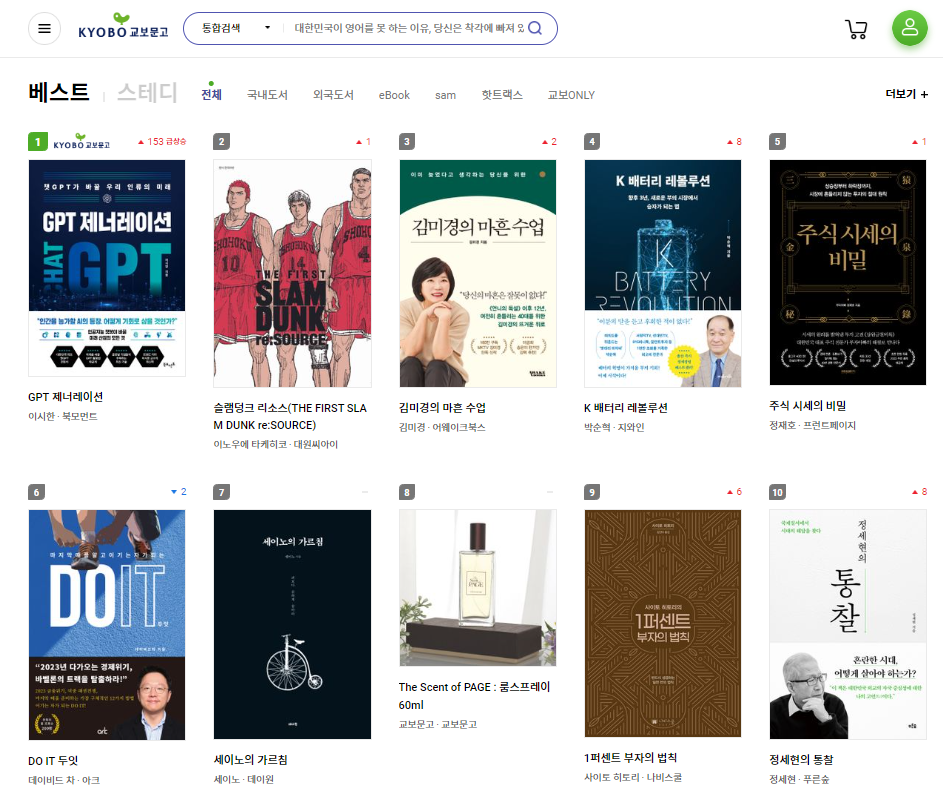The height and width of the screenshot is (804, 943).
Task: Click author text 정재호 · 프런트페이지
Action: click(812, 425)
